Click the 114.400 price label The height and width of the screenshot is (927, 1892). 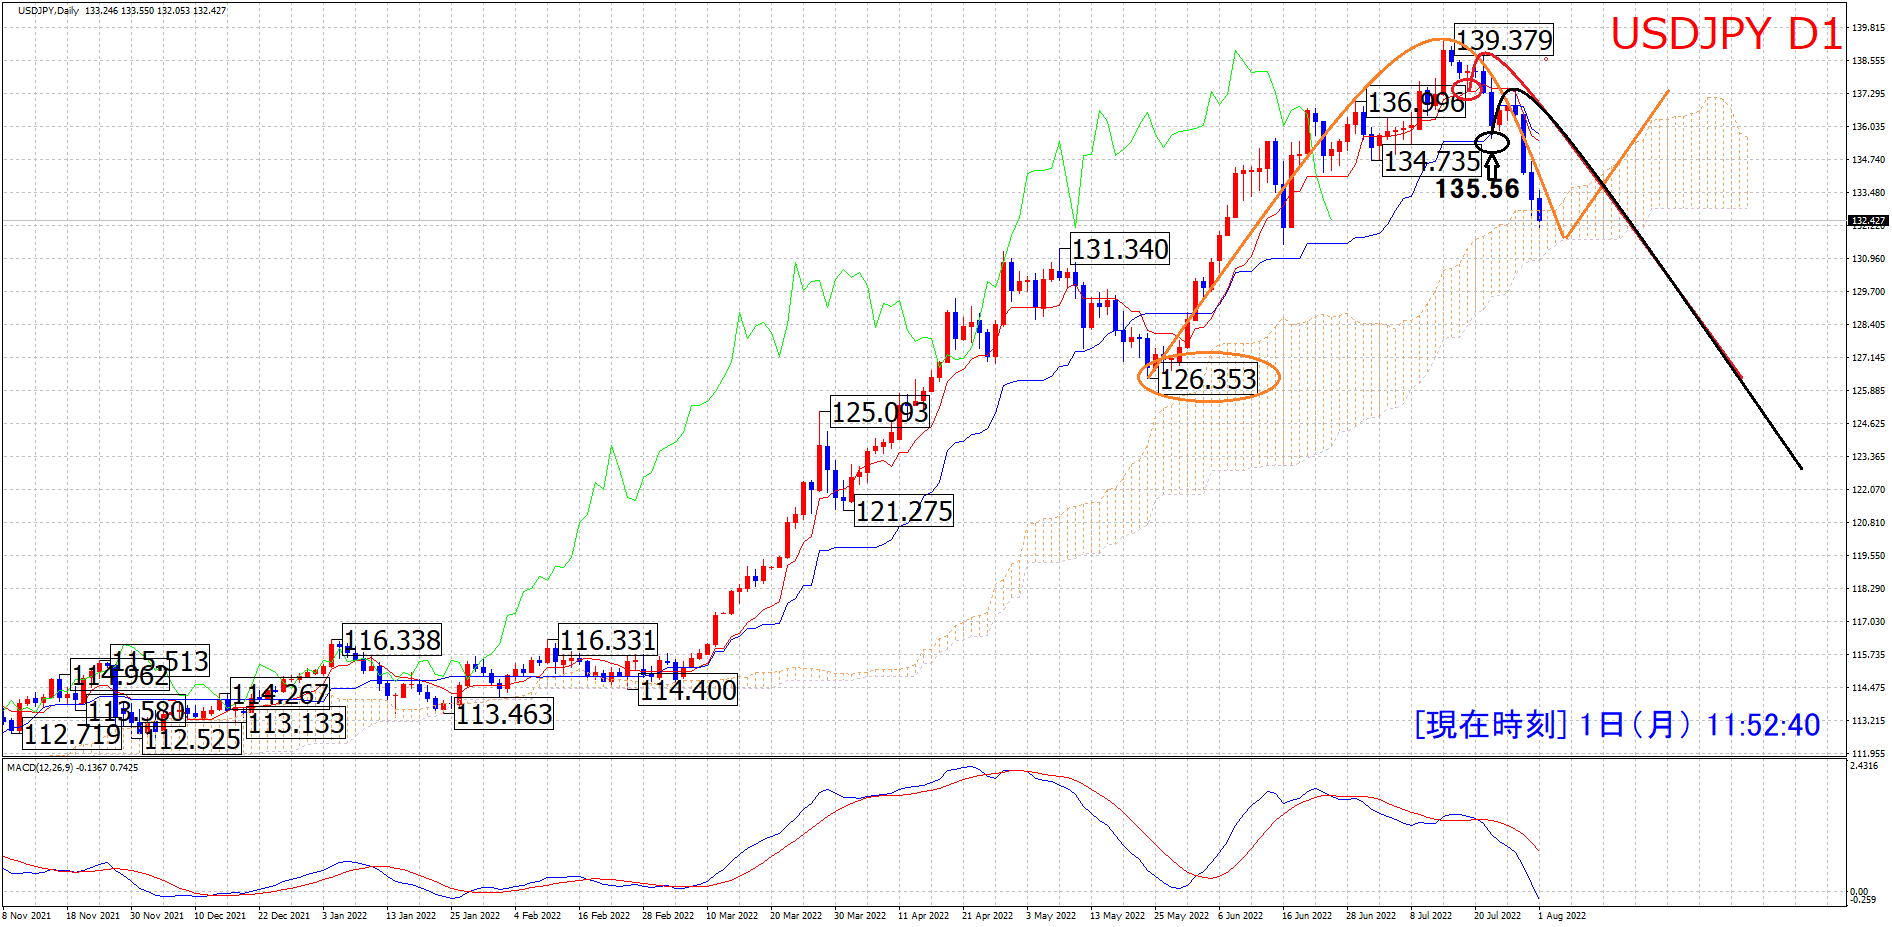[x=688, y=690]
